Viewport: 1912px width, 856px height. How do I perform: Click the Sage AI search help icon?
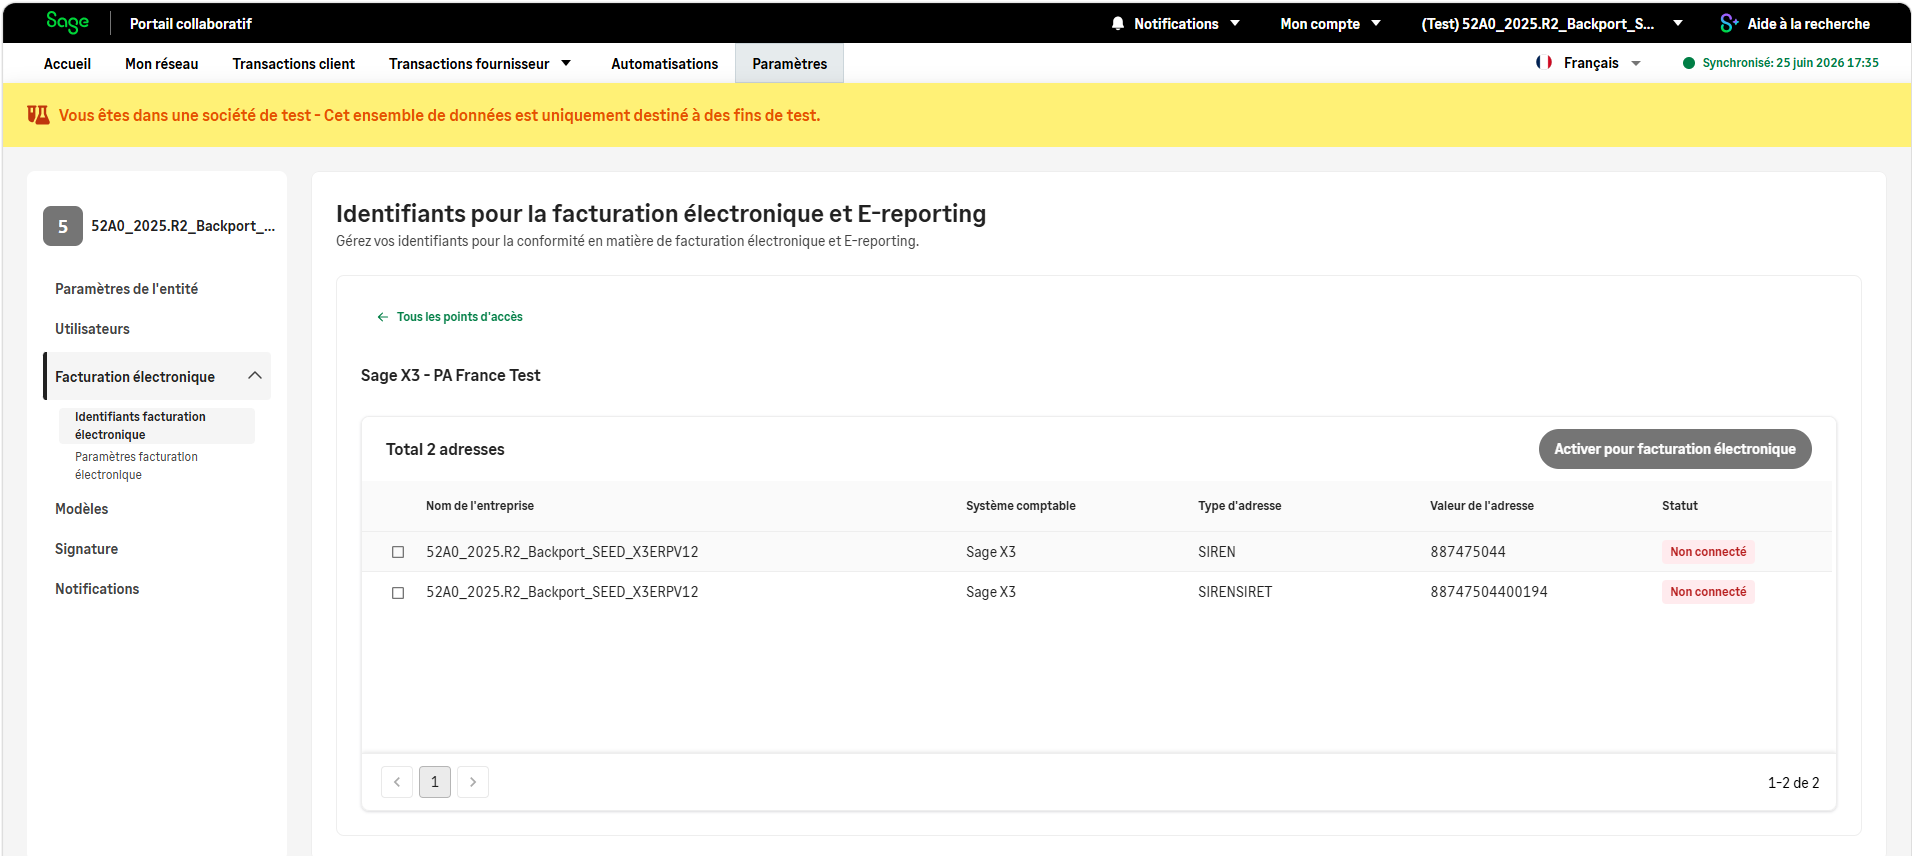pyautogui.click(x=1729, y=23)
